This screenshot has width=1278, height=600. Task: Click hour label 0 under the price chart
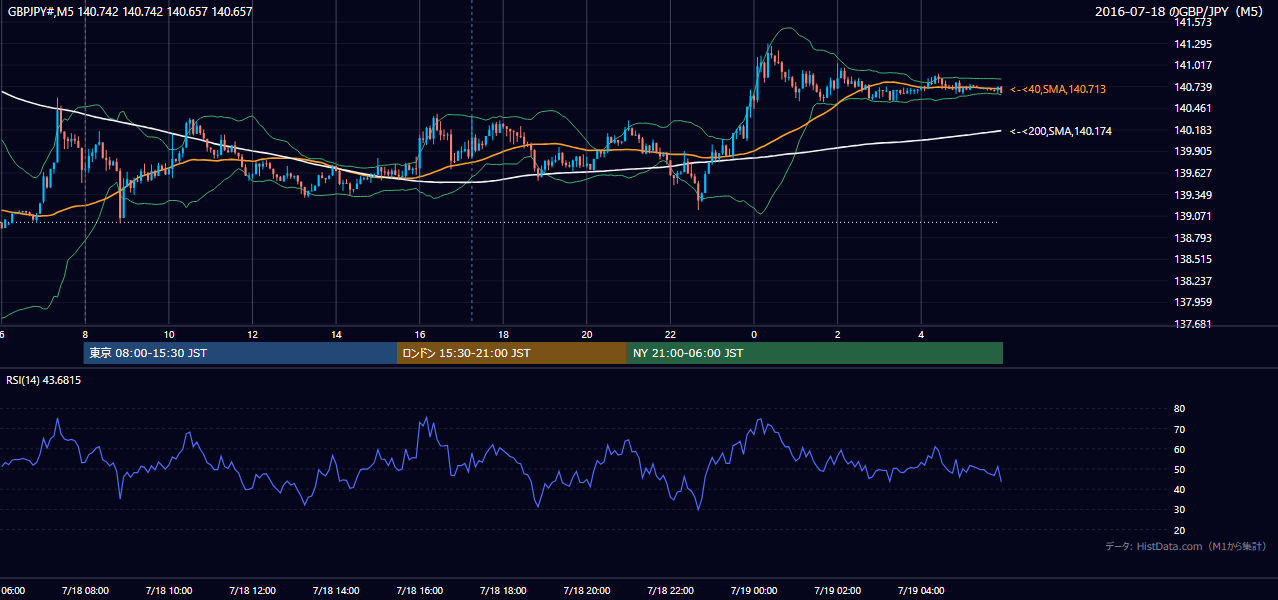pyautogui.click(x=754, y=334)
